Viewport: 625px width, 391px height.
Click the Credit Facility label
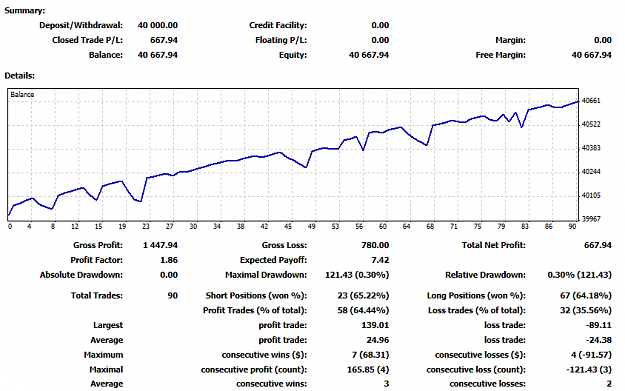pyautogui.click(x=278, y=25)
